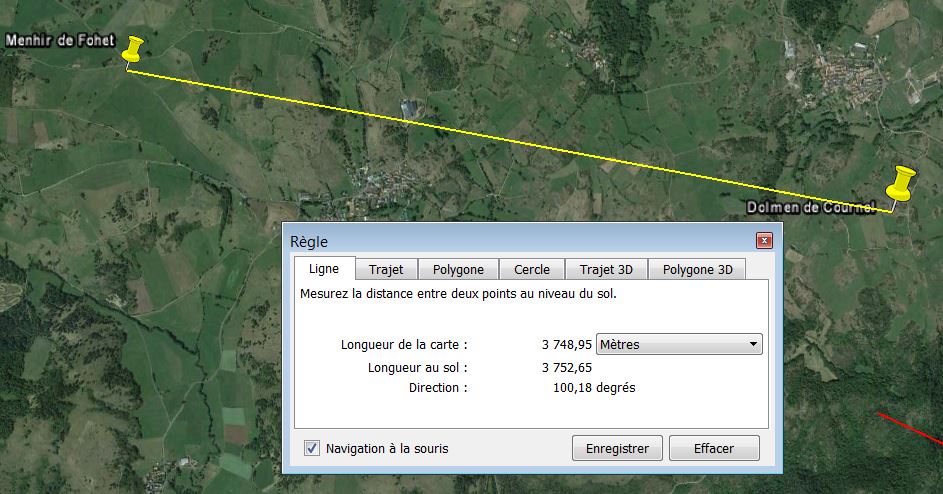This screenshot has height=494, width=943.
Task: Switch to the Ligne tab
Action: [x=324, y=269]
